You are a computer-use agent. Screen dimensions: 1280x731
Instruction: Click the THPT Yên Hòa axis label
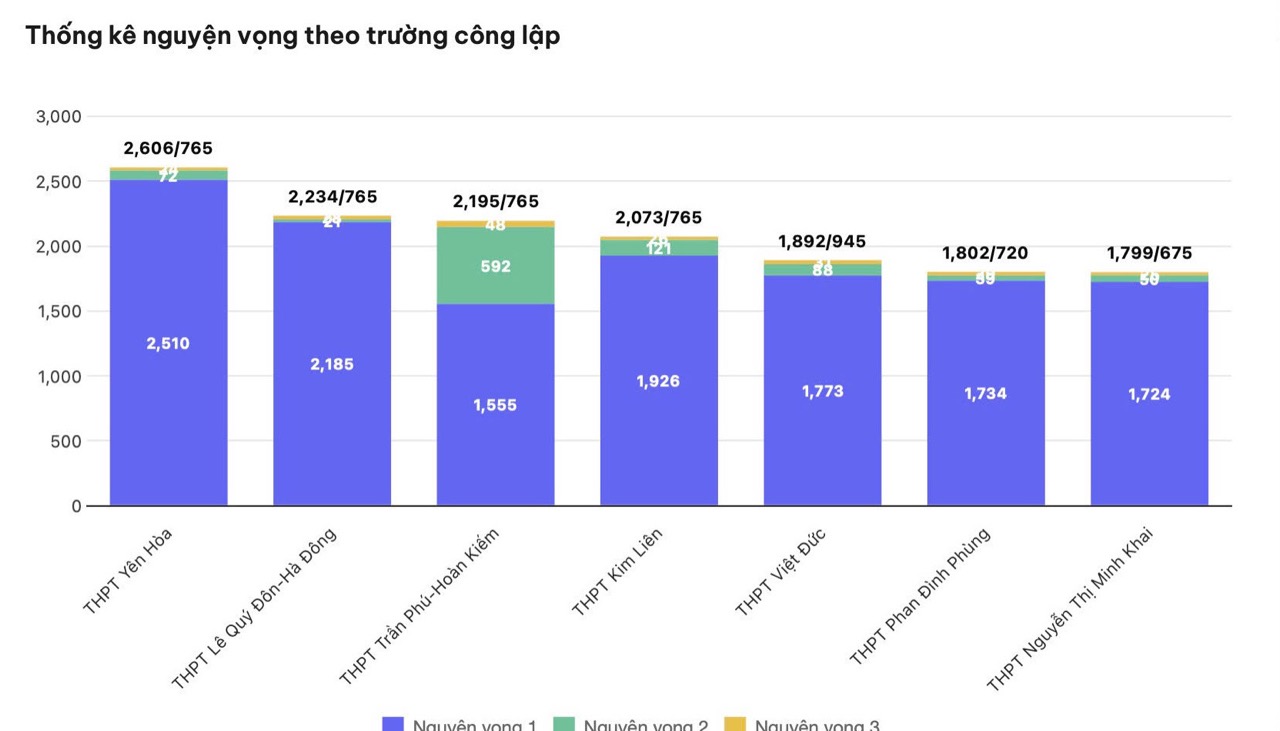point(127,573)
